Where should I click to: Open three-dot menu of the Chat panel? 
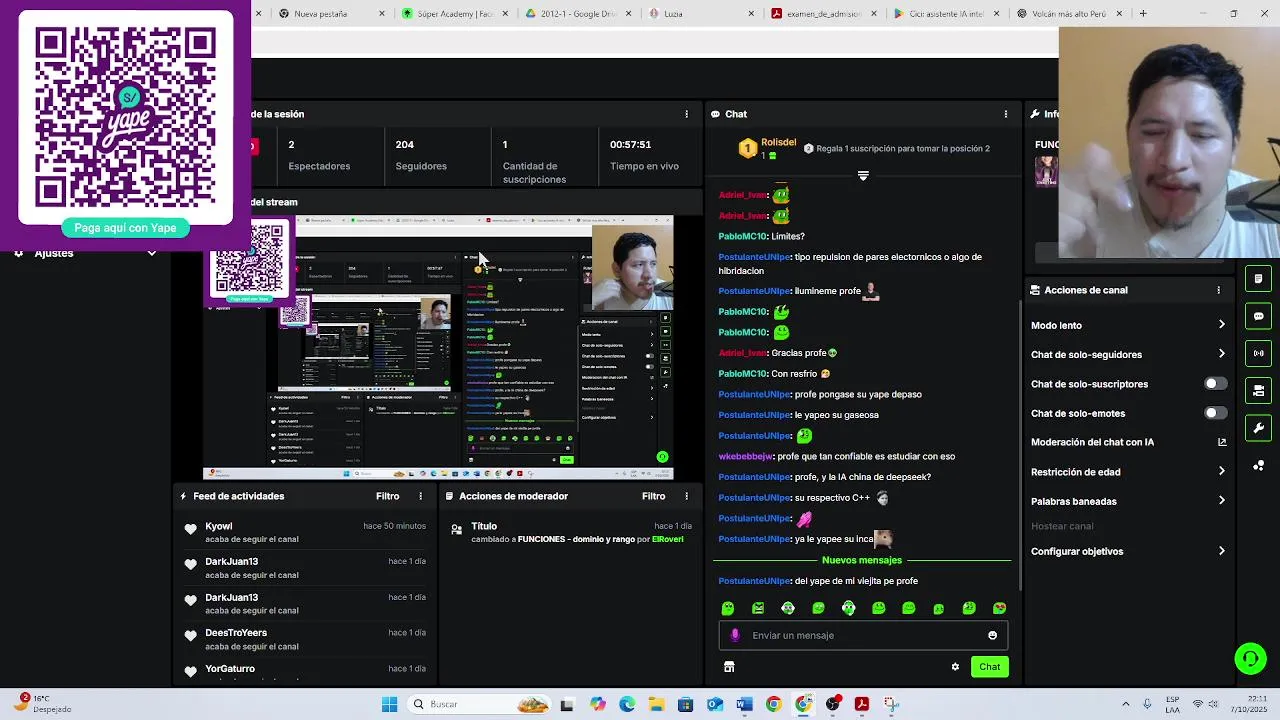[1006, 114]
